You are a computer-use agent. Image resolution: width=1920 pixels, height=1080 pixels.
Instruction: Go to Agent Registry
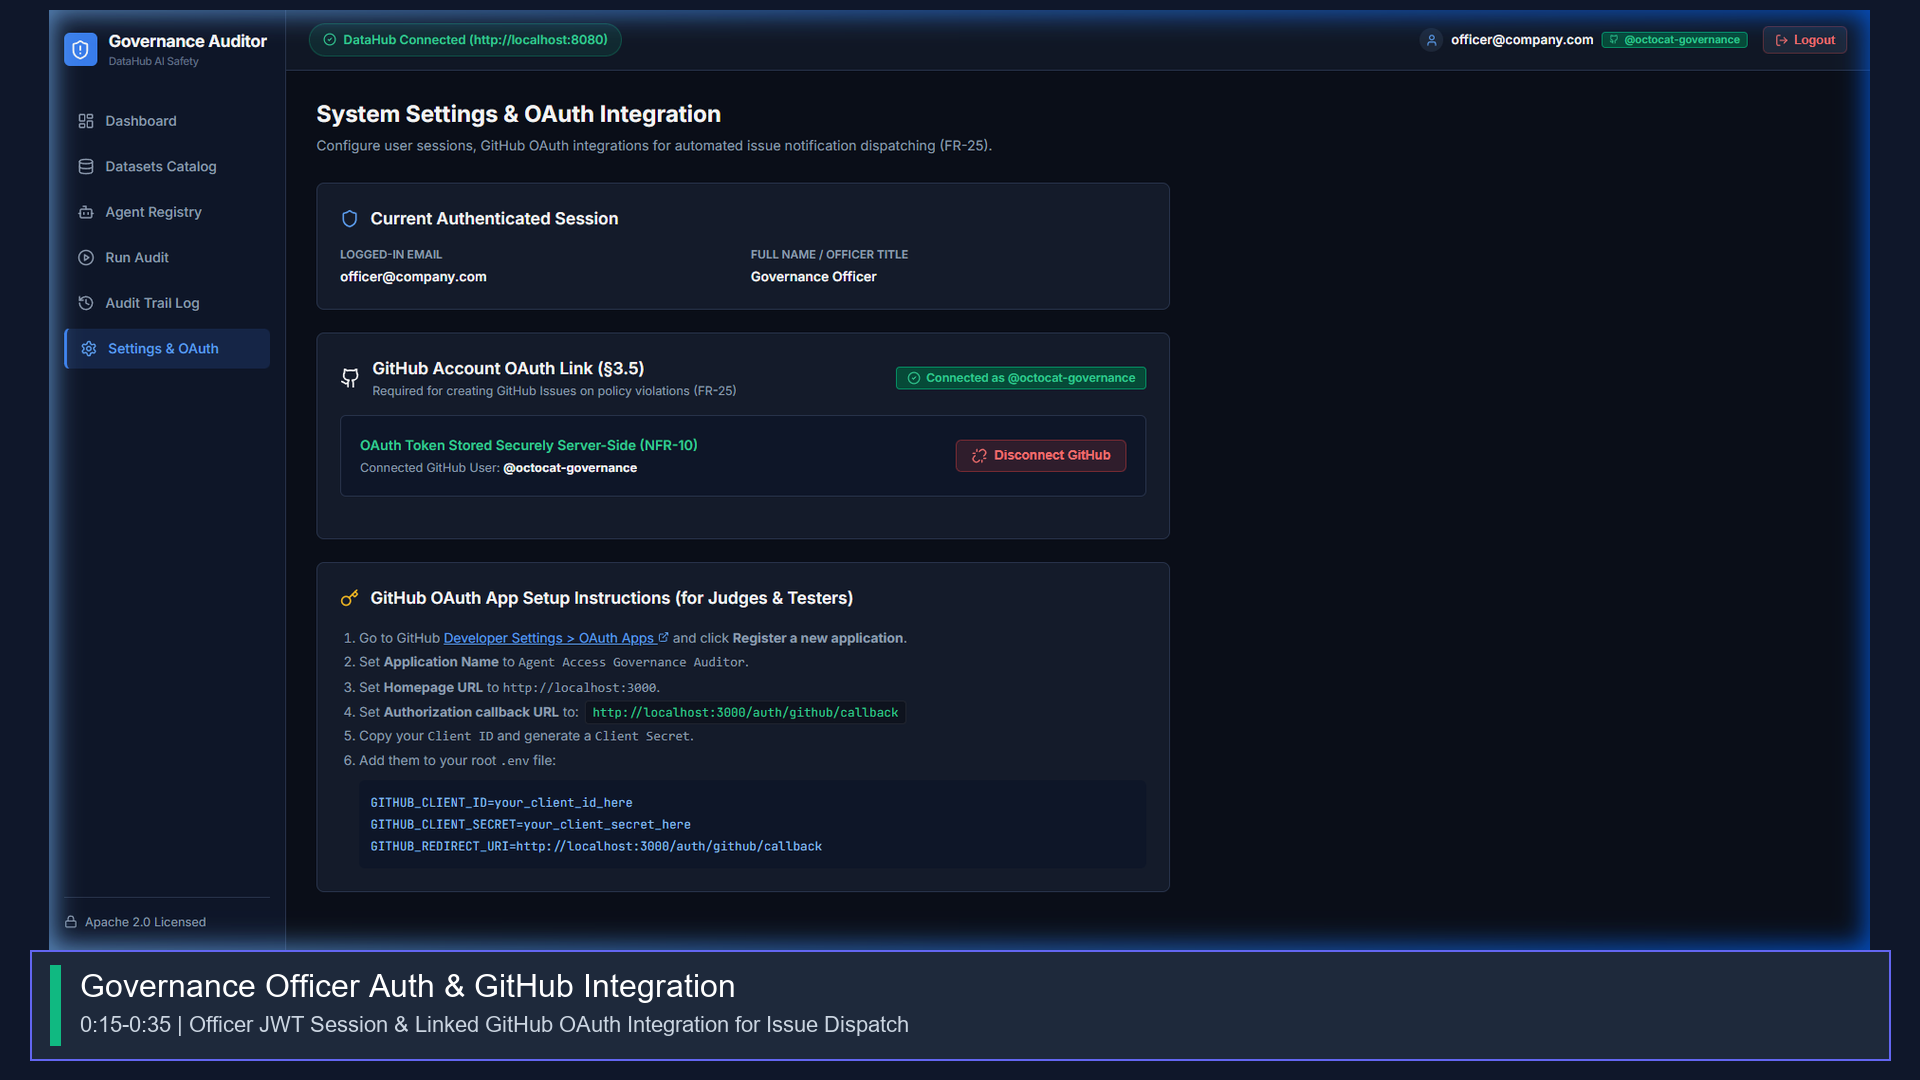pyautogui.click(x=167, y=212)
